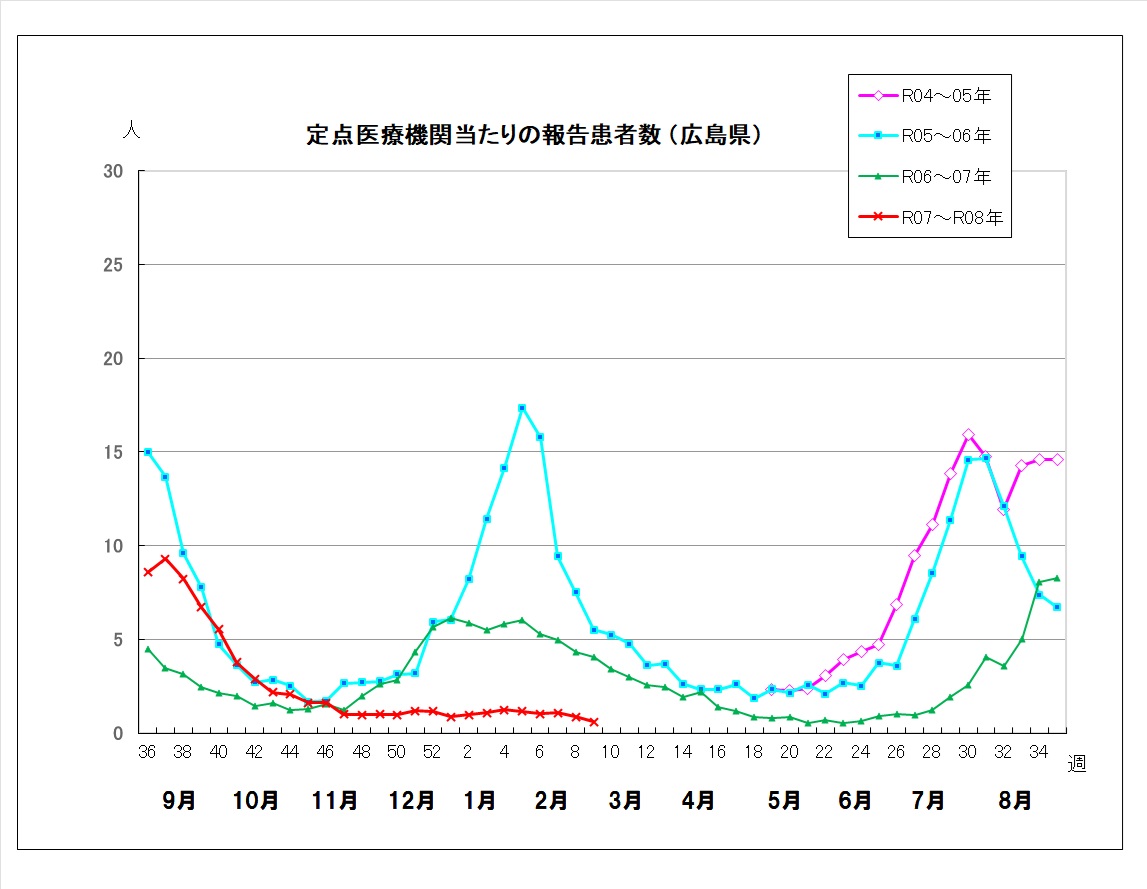The height and width of the screenshot is (889, 1147).
Task: Click the 人 unit label above y-axis
Action: click(x=130, y=131)
